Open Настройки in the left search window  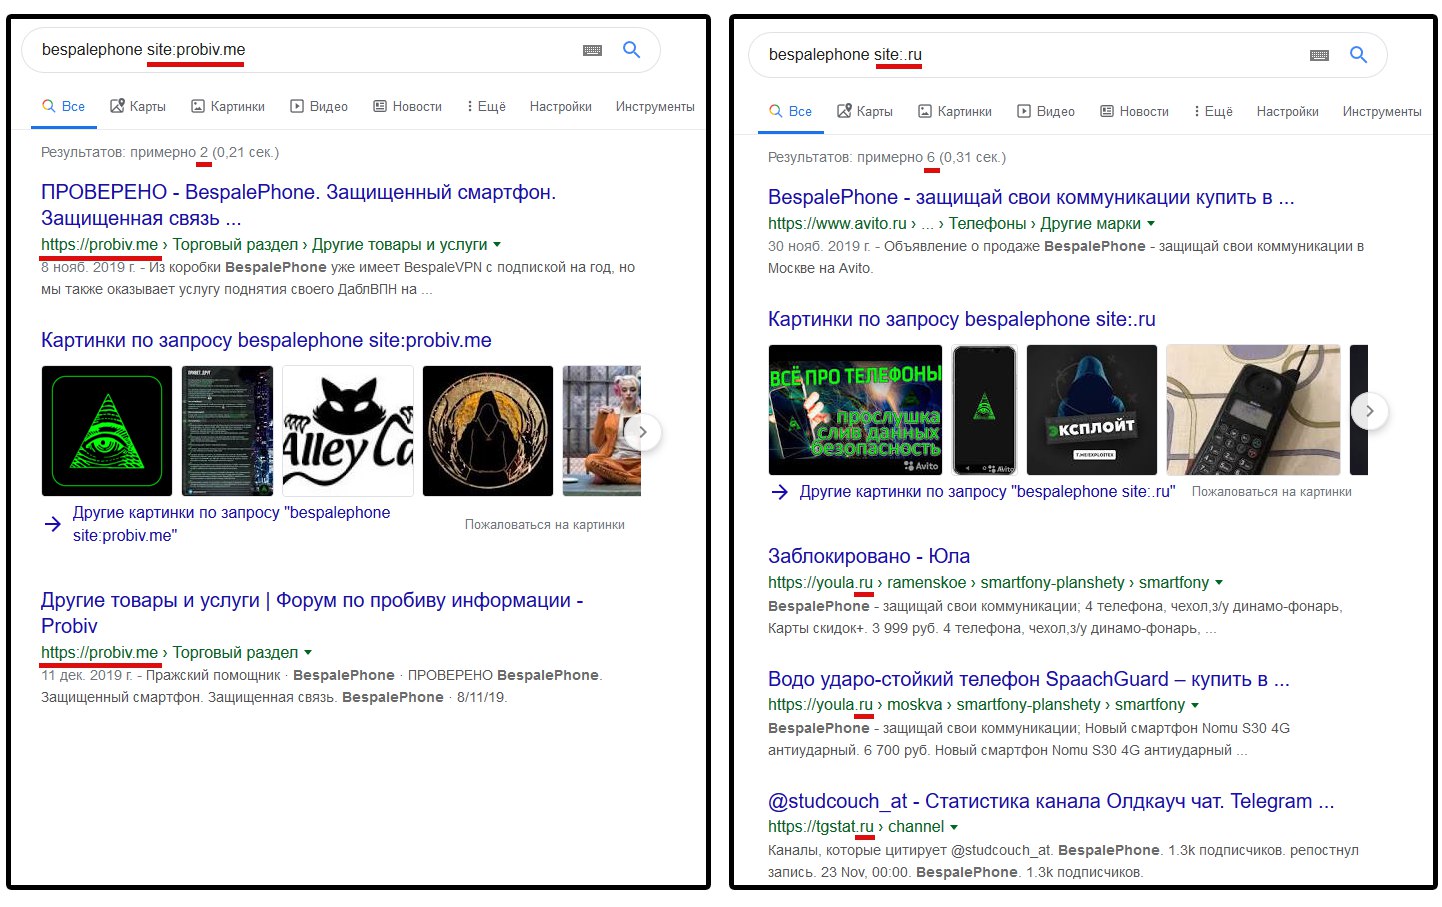tap(560, 106)
